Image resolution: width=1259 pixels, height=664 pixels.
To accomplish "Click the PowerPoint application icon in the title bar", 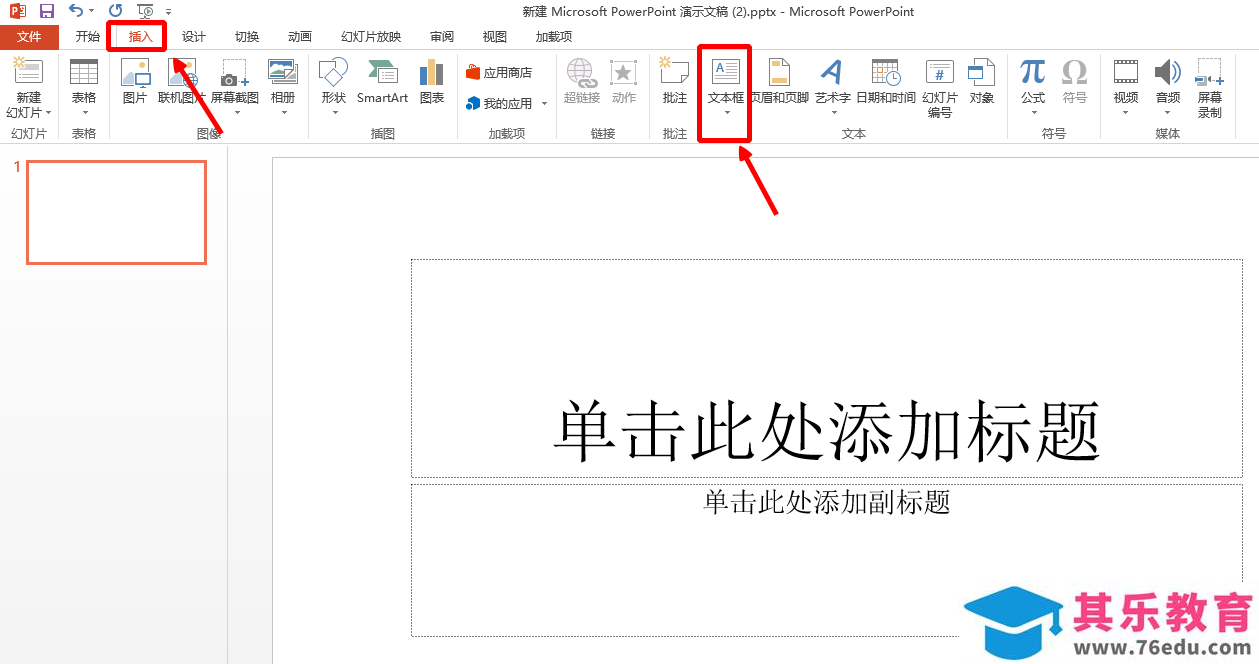I will click(x=17, y=11).
